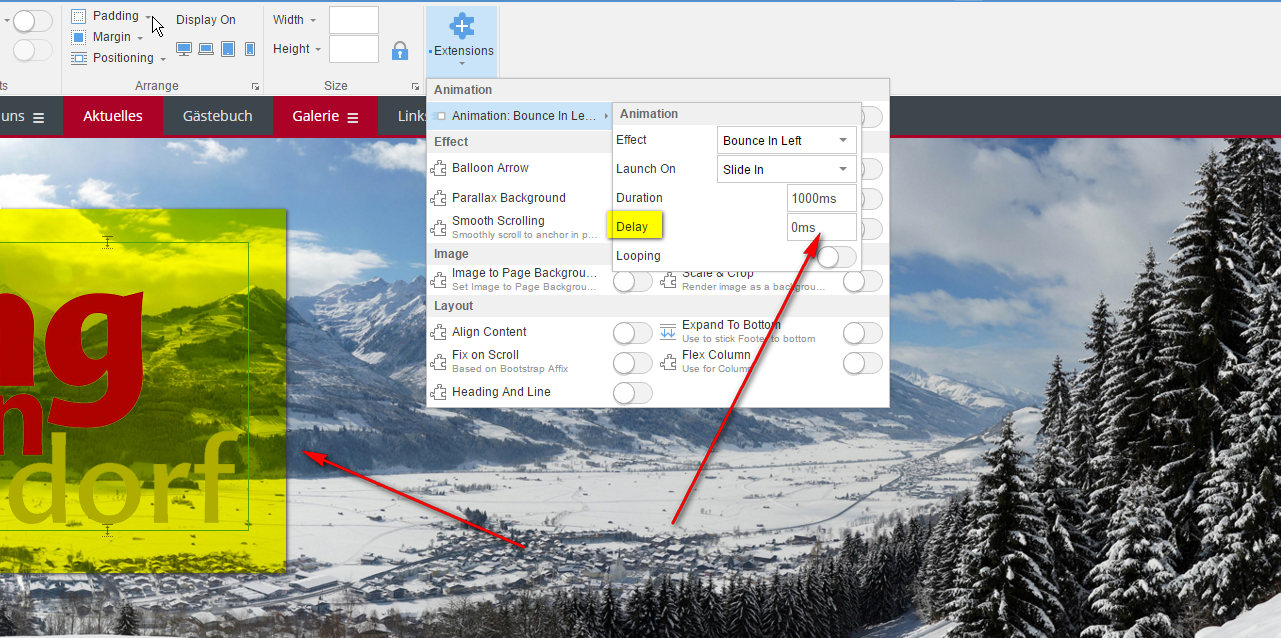The width and height of the screenshot is (1281, 638).
Task: Open the Aktuelles navigation menu item
Action: (113, 117)
